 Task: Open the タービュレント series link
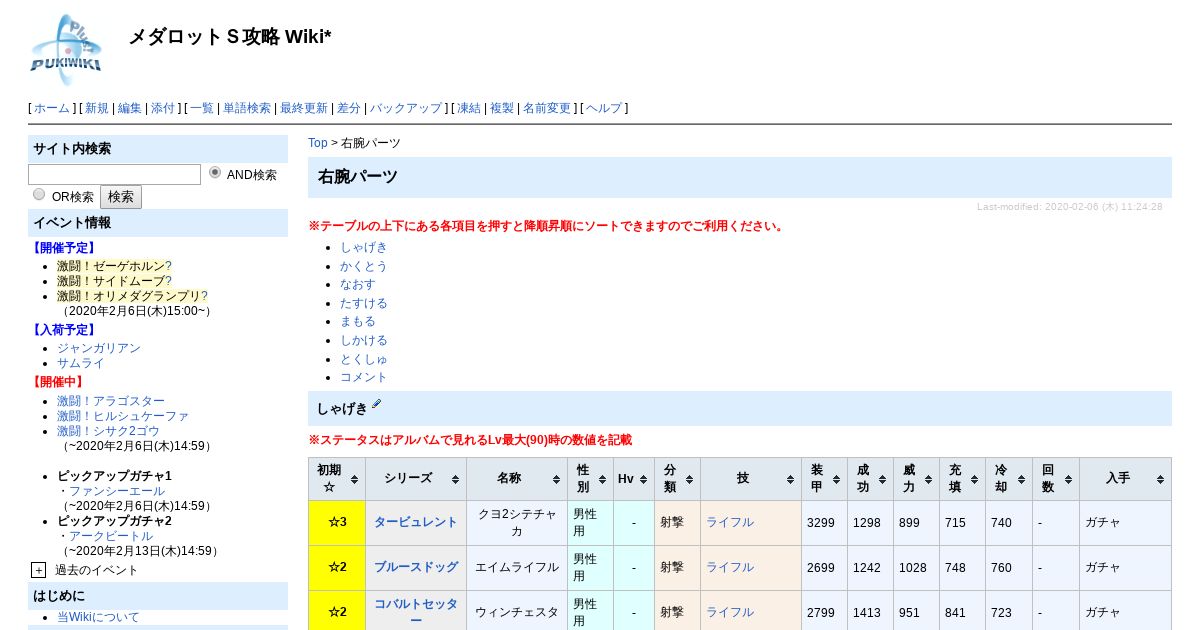click(416, 522)
